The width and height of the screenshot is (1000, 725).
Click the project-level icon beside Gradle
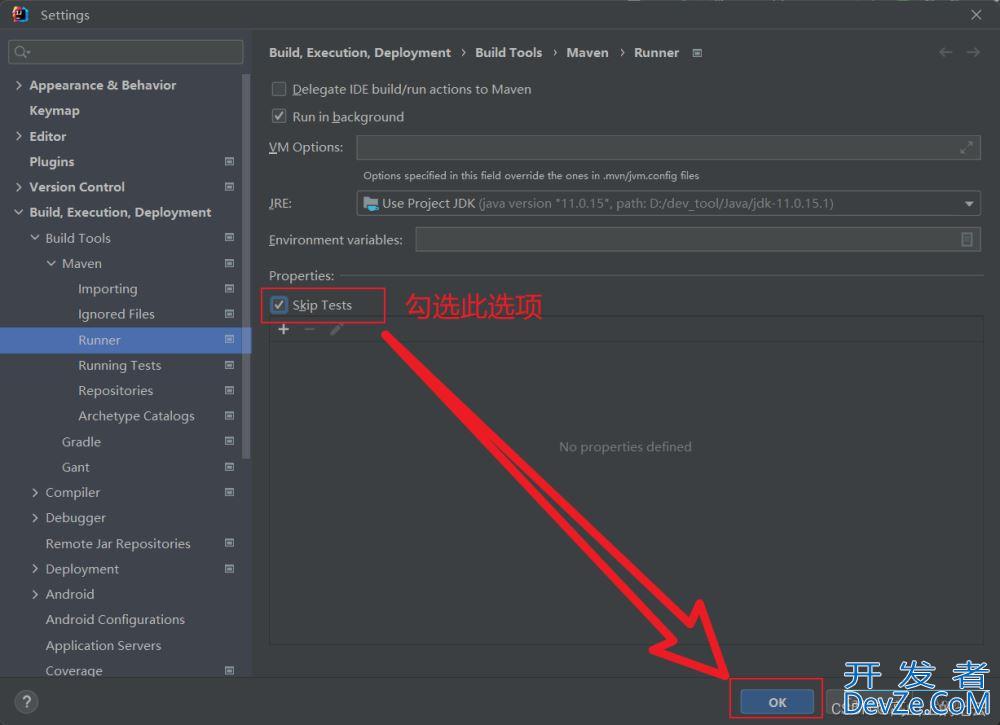coord(230,441)
